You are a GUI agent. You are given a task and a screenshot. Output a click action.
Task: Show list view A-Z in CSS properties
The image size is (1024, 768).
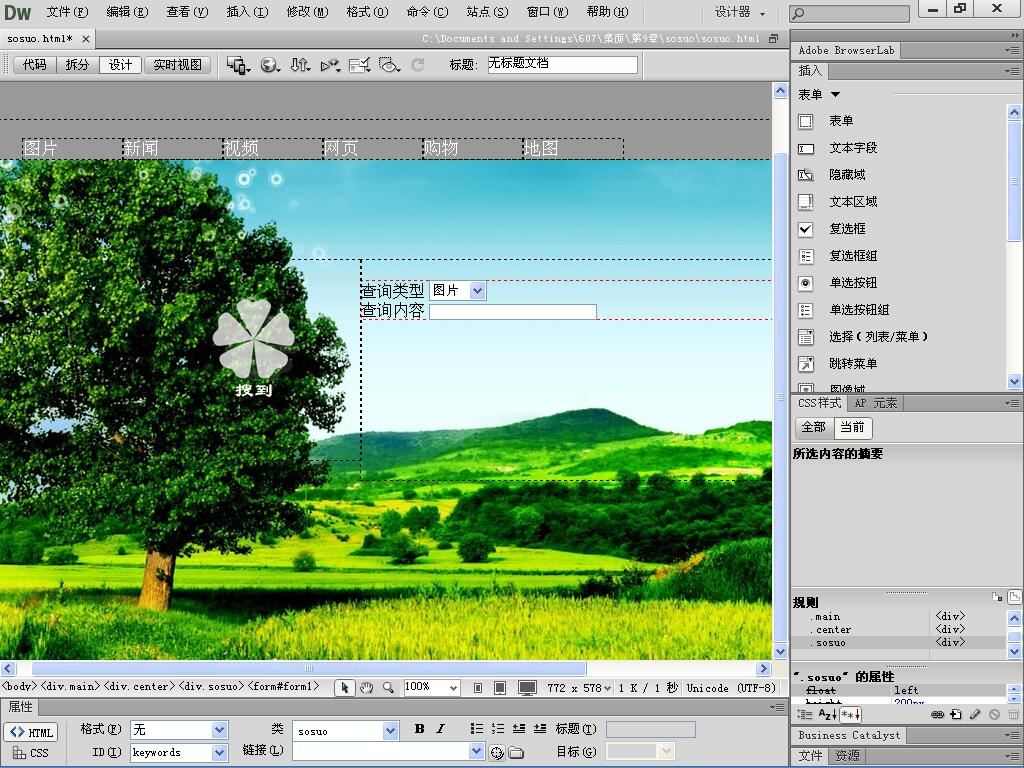[x=827, y=714]
